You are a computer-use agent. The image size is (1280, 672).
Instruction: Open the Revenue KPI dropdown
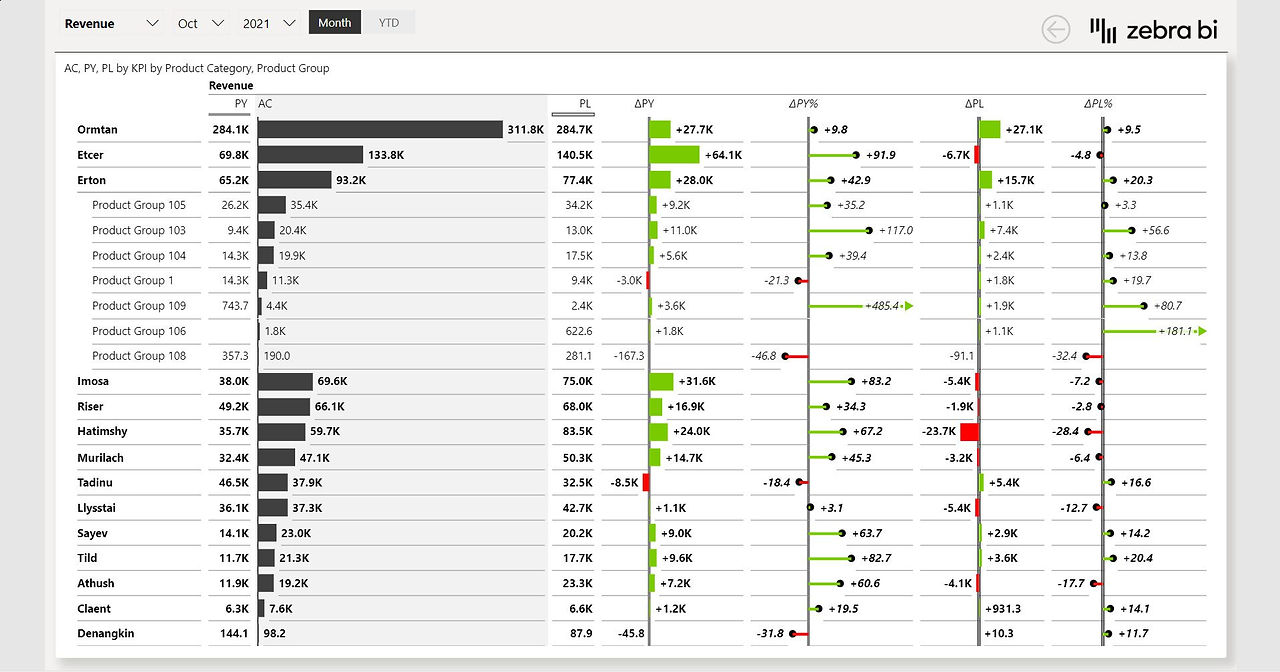point(111,23)
